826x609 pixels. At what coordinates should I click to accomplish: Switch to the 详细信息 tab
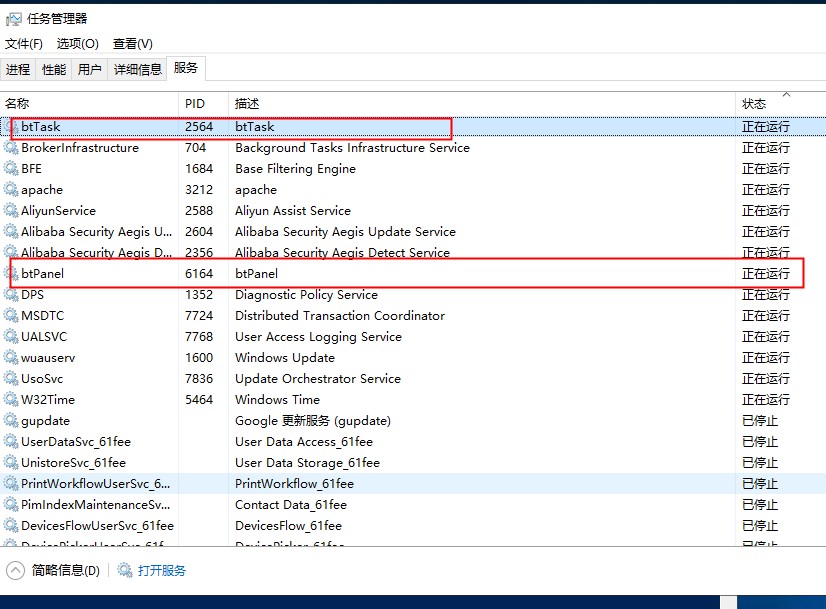coord(137,70)
